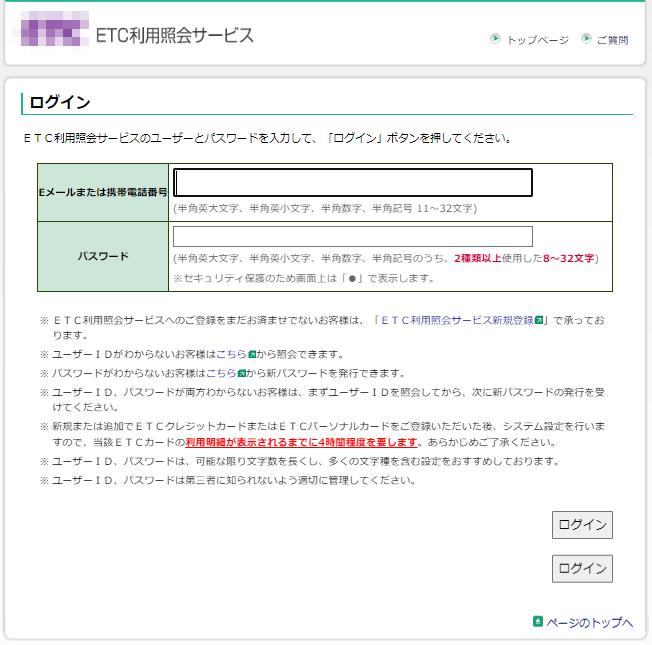Click external-link icon after 新規登録 link

[x=538, y=320]
